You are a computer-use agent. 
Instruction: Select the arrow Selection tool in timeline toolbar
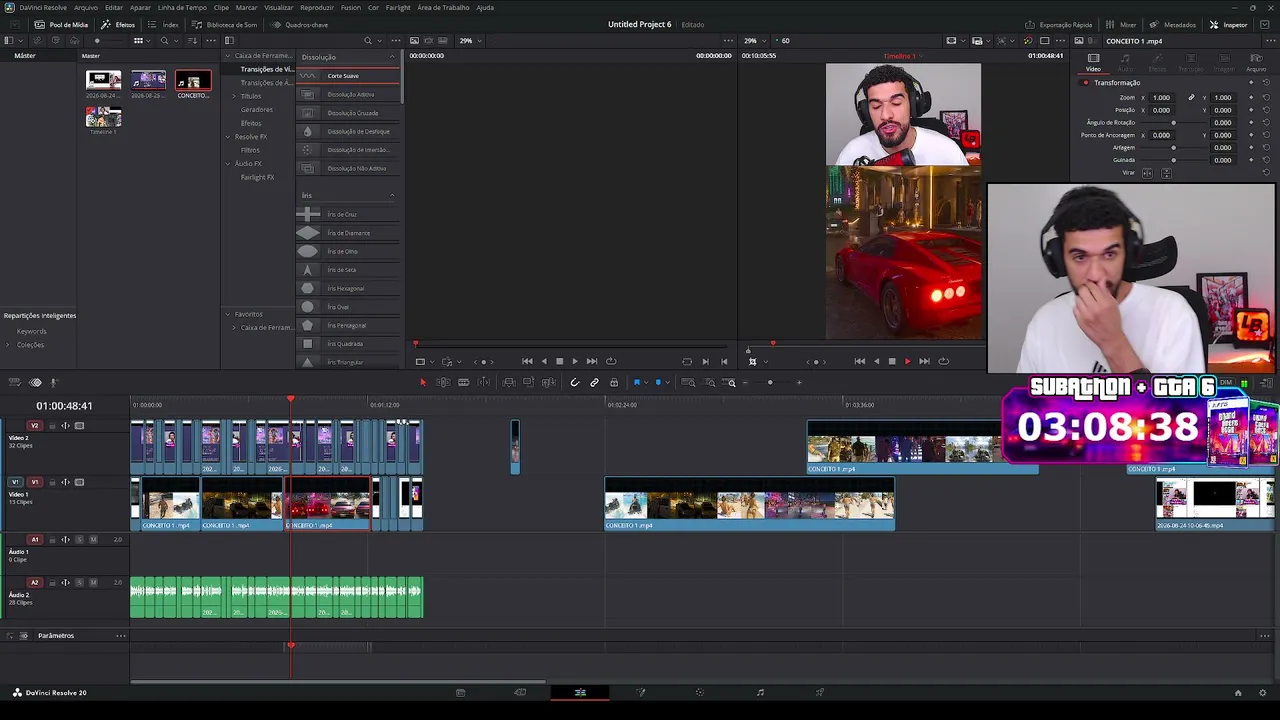(422, 382)
